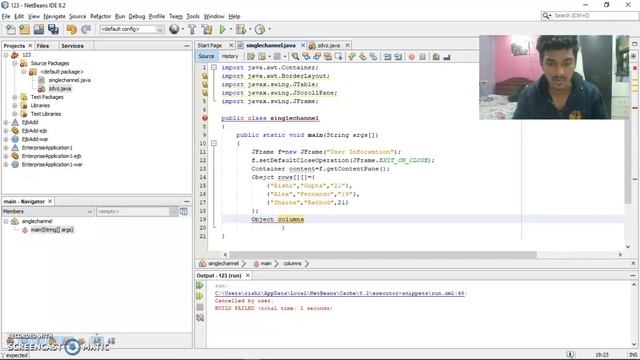Click the editor horizontal scrollbar
This screenshot has width=640, height=360.
pyautogui.click(x=383, y=255)
